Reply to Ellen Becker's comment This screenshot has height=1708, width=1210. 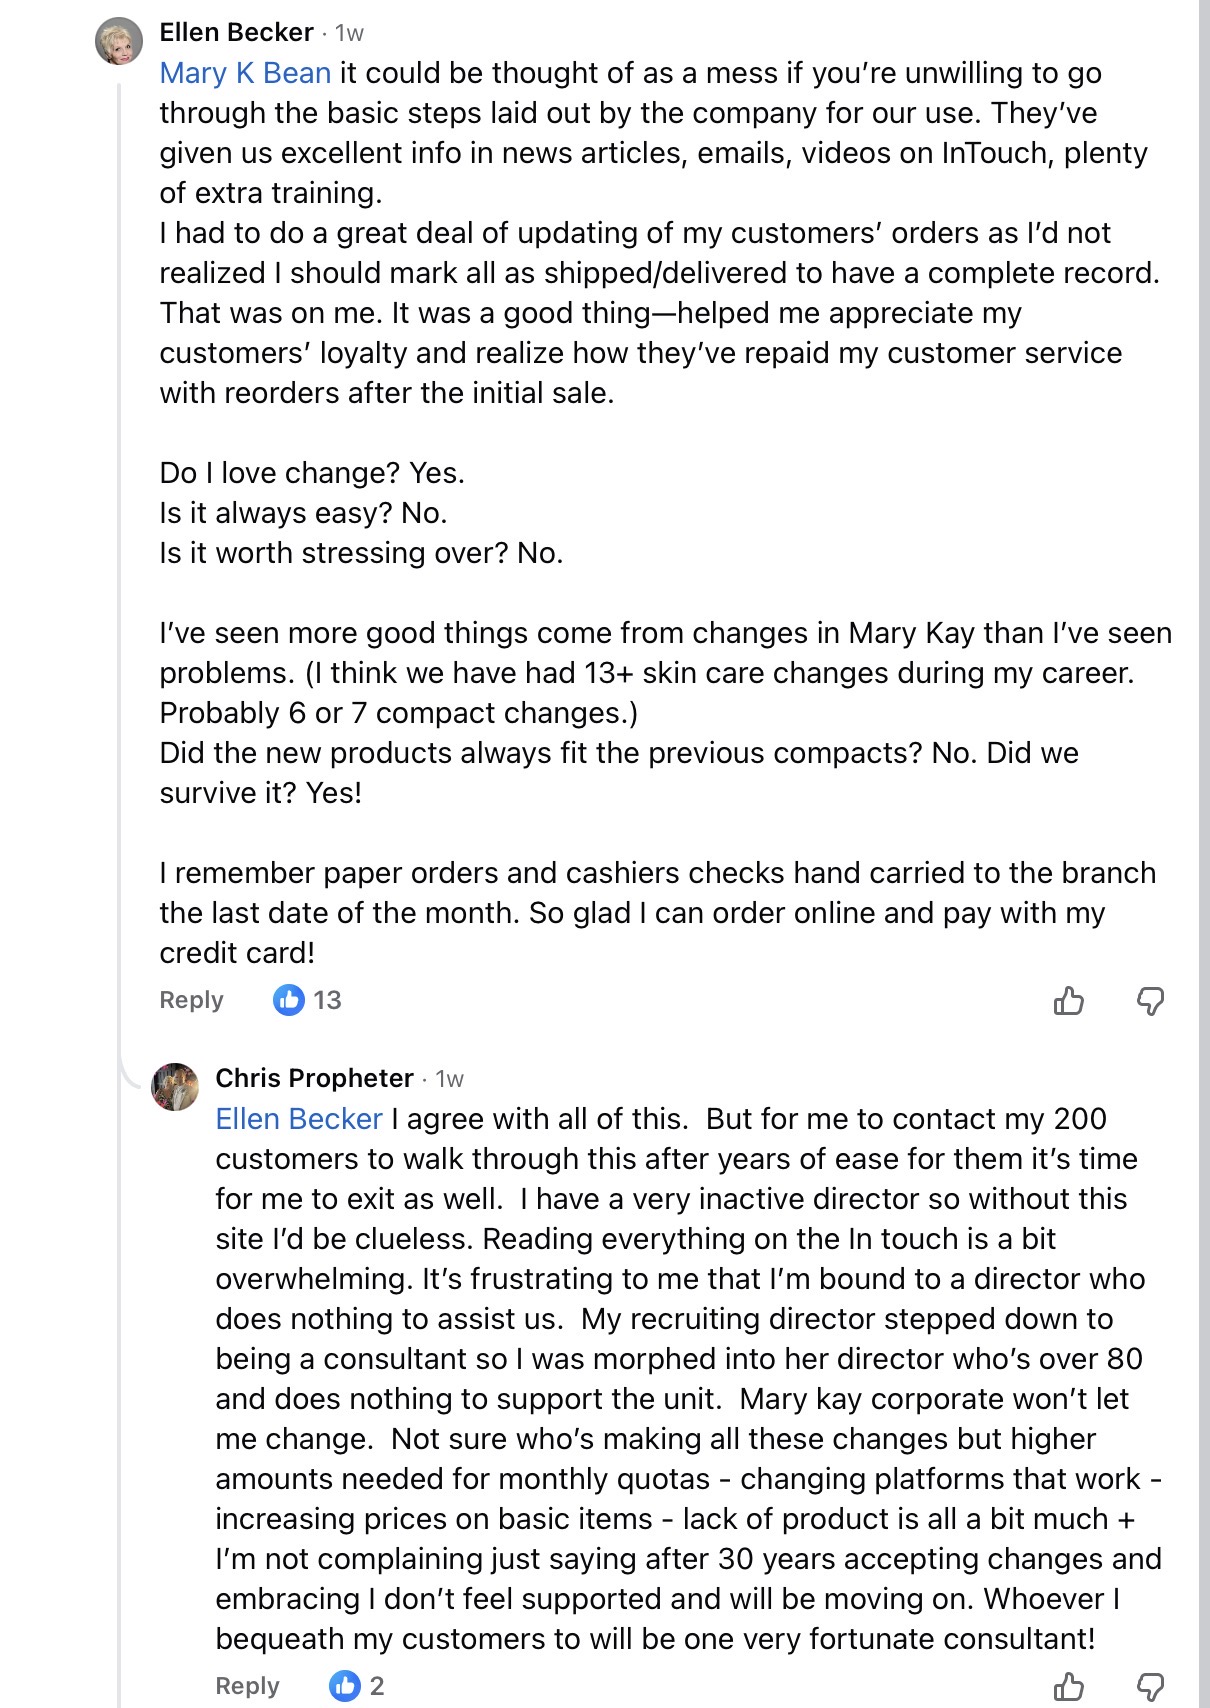click(191, 1000)
